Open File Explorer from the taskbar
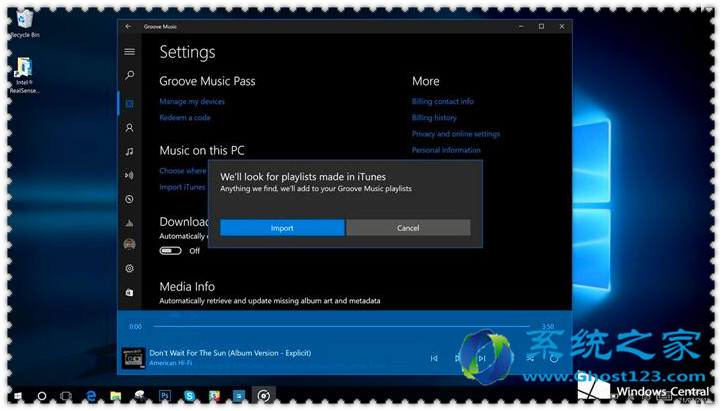Viewport: 722px width, 411px height. [x=116, y=396]
